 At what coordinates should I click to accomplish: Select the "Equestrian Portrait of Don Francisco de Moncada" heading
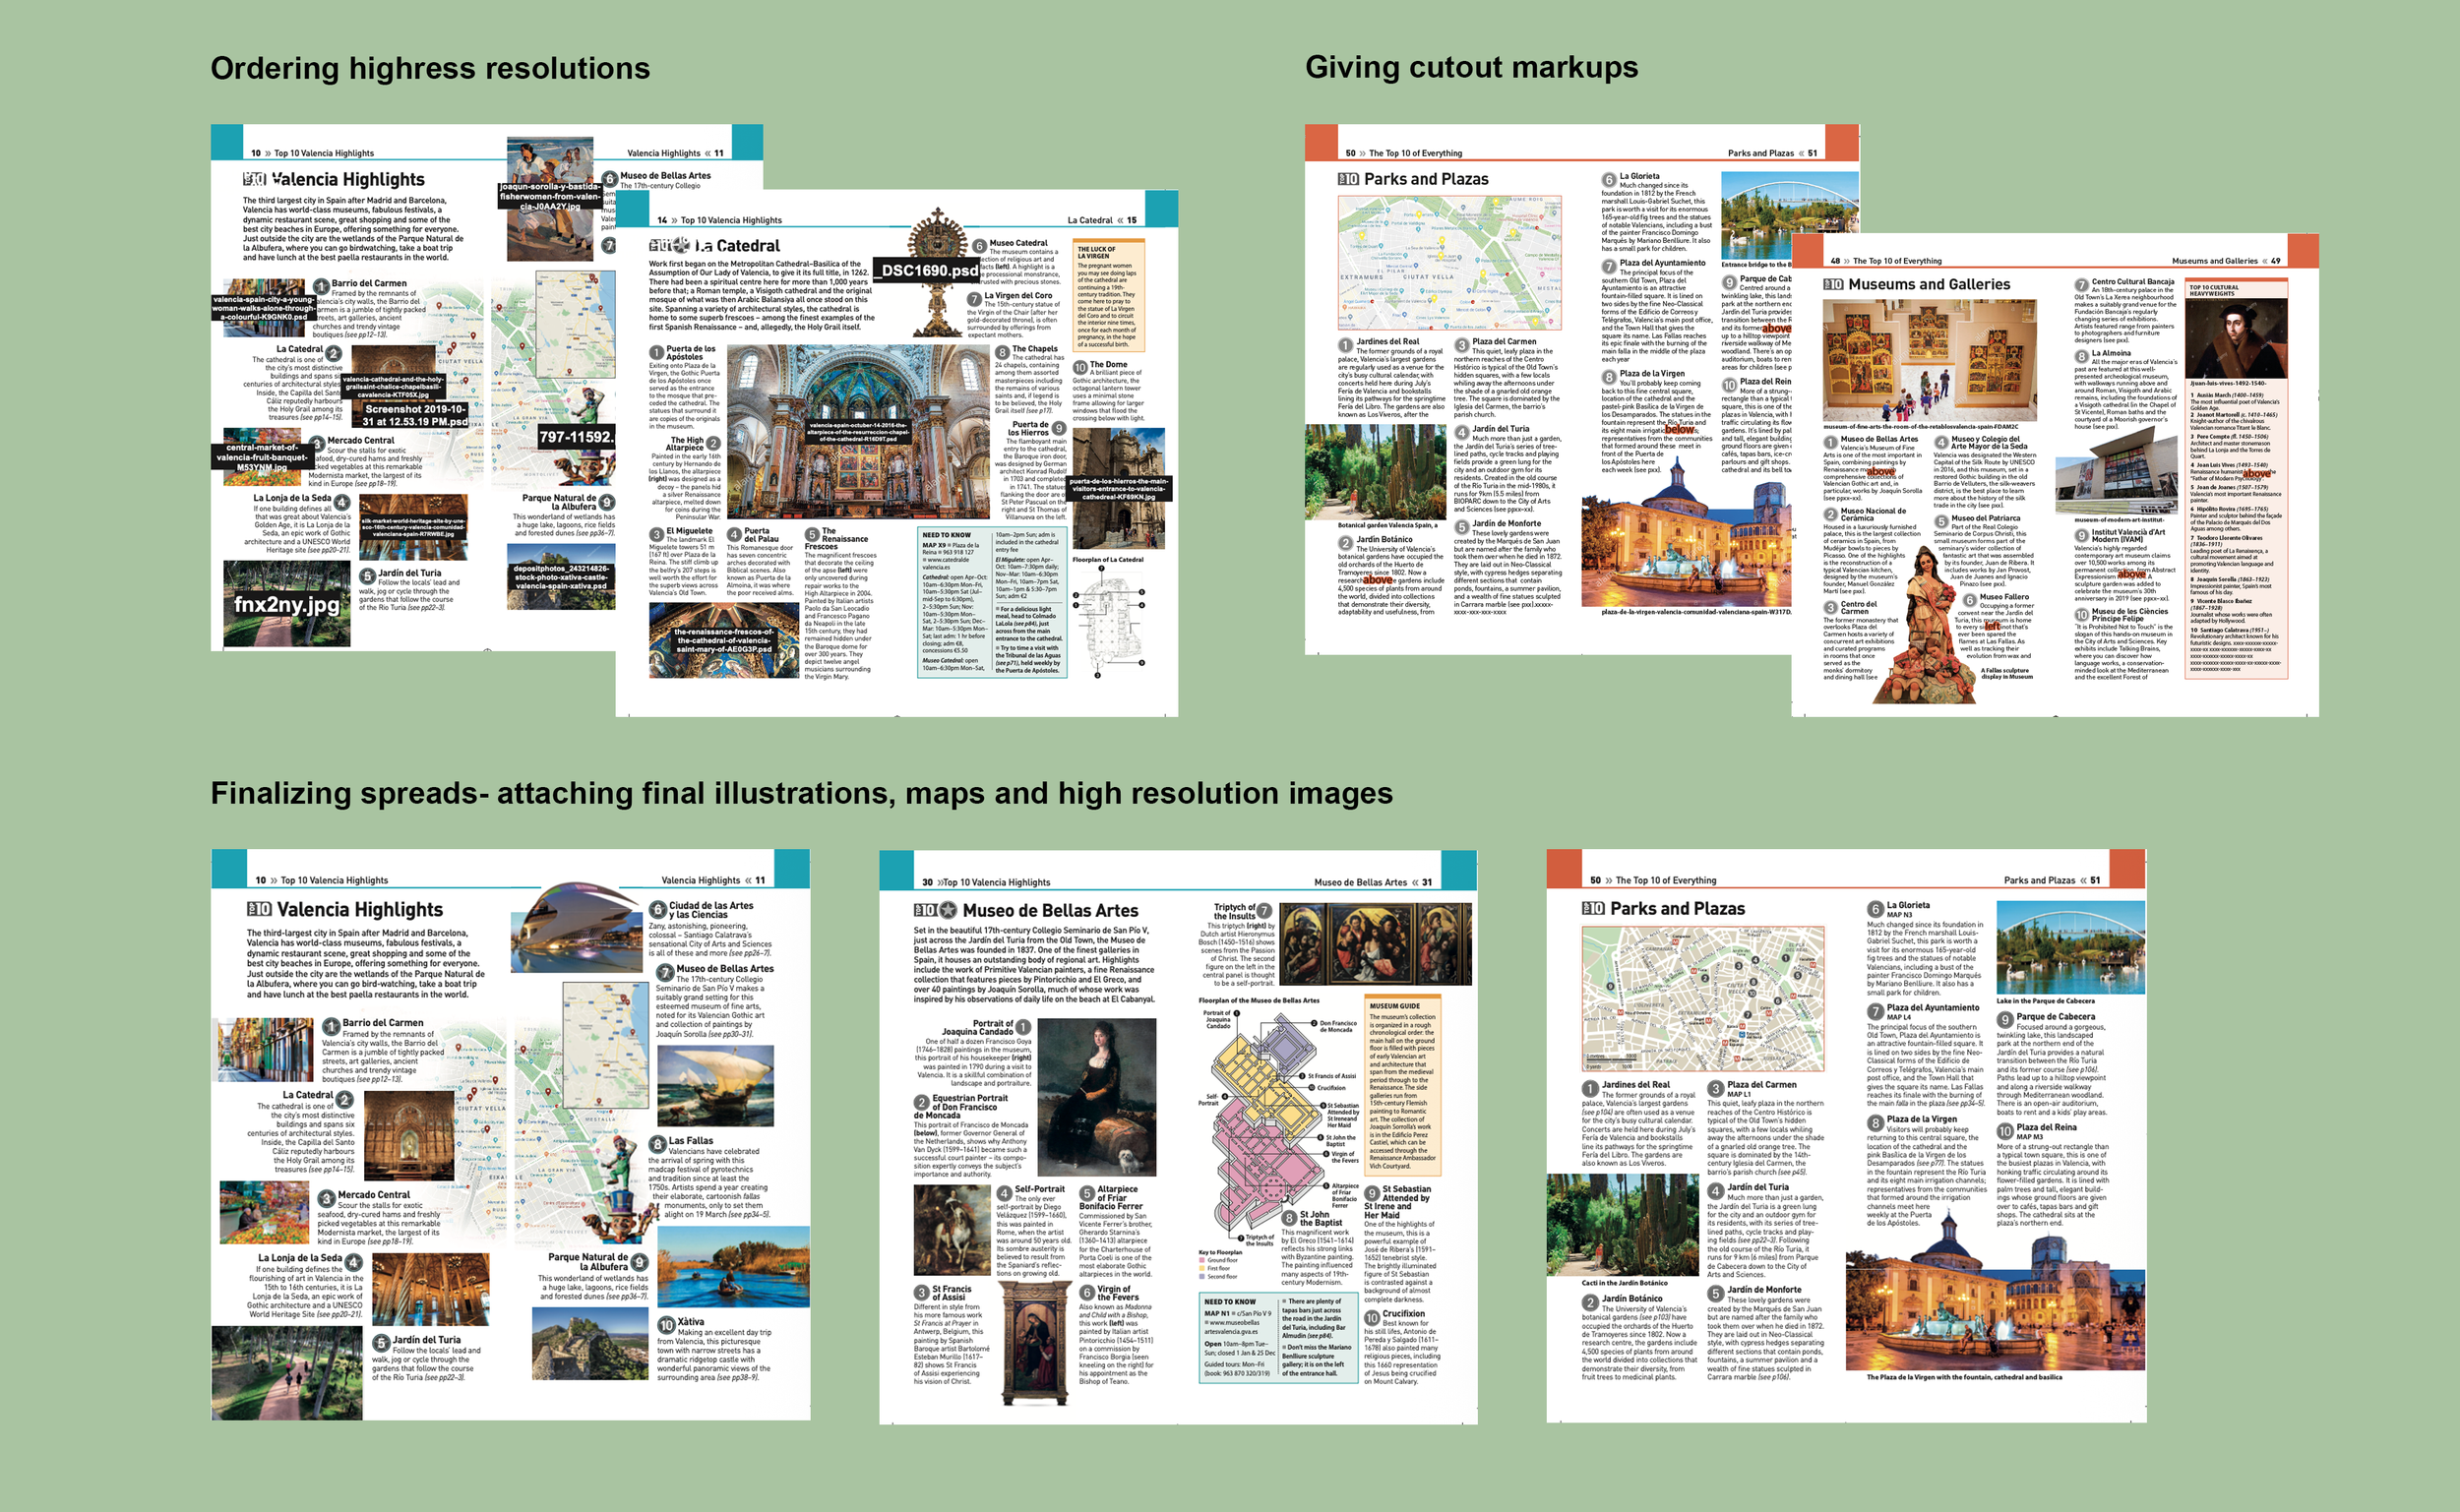964,1106
